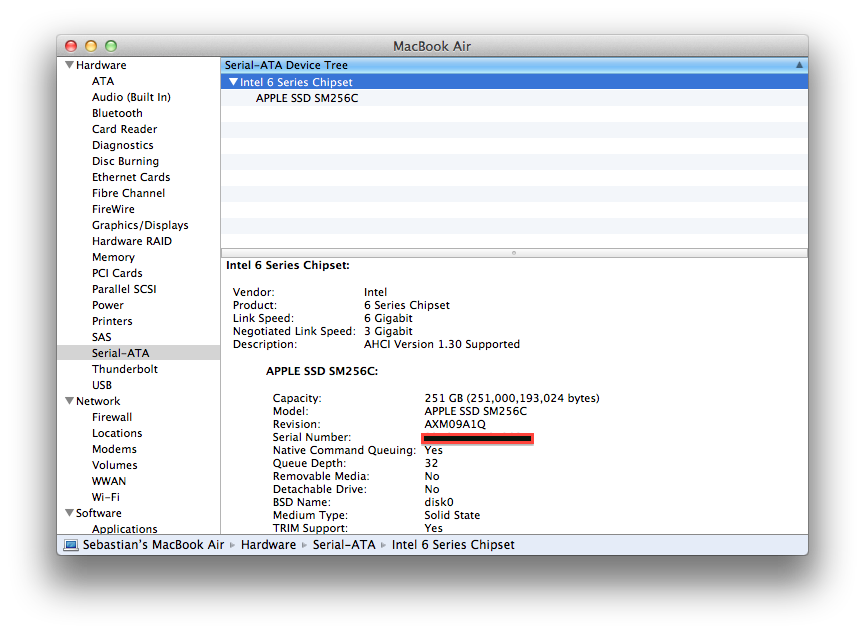This screenshot has width=865, height=634.
Task: Click the computer icon in the path bar
Action: point(71,545)
